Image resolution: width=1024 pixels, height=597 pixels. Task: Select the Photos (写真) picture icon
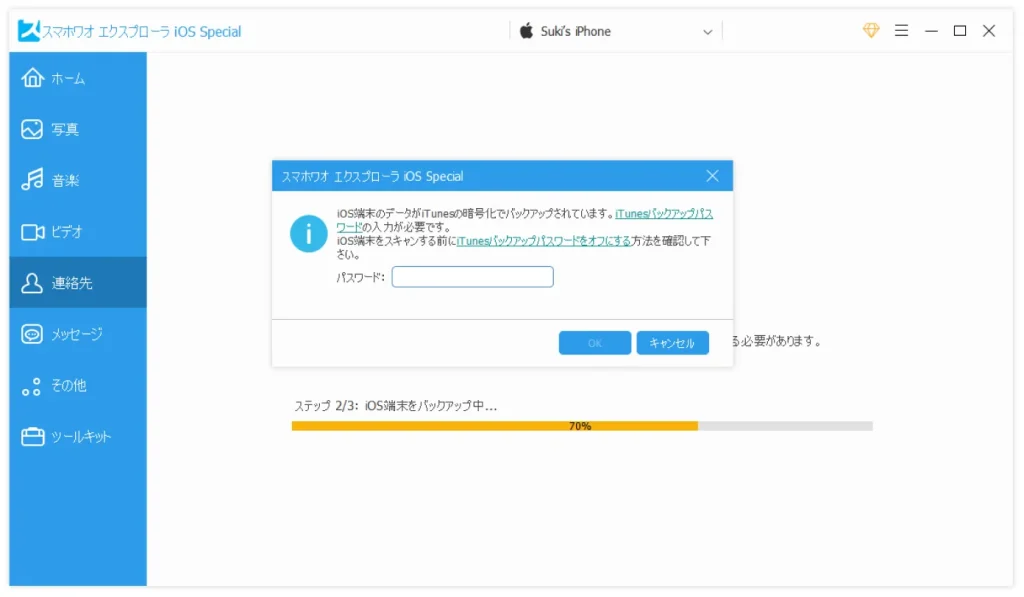coord(32,129)
